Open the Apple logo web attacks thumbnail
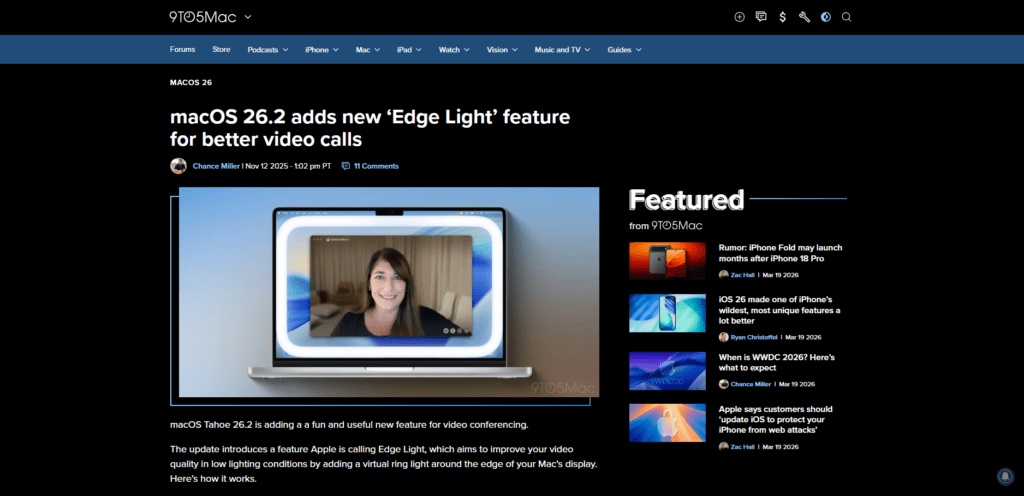The height and width of the screenshot is (496, 1024). tap(667, 423)
